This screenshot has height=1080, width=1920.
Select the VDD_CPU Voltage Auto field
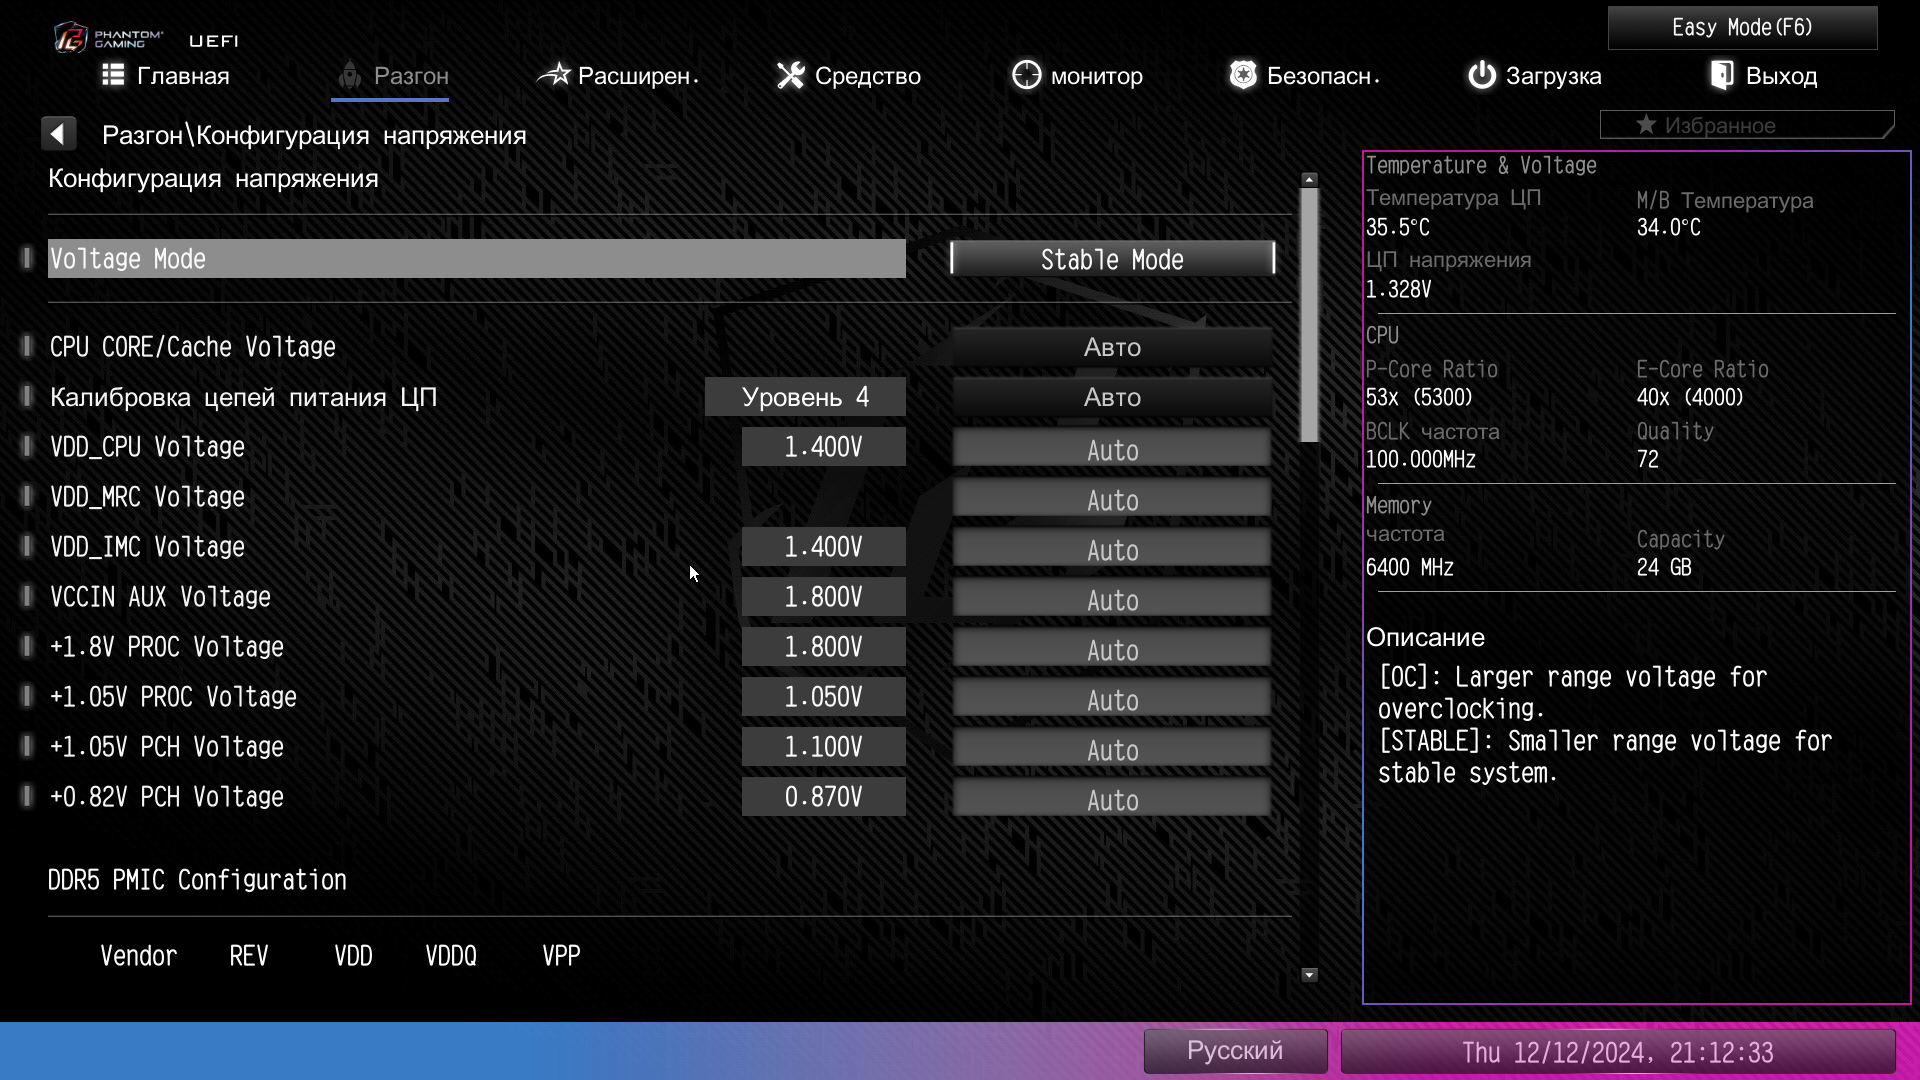1112,449
